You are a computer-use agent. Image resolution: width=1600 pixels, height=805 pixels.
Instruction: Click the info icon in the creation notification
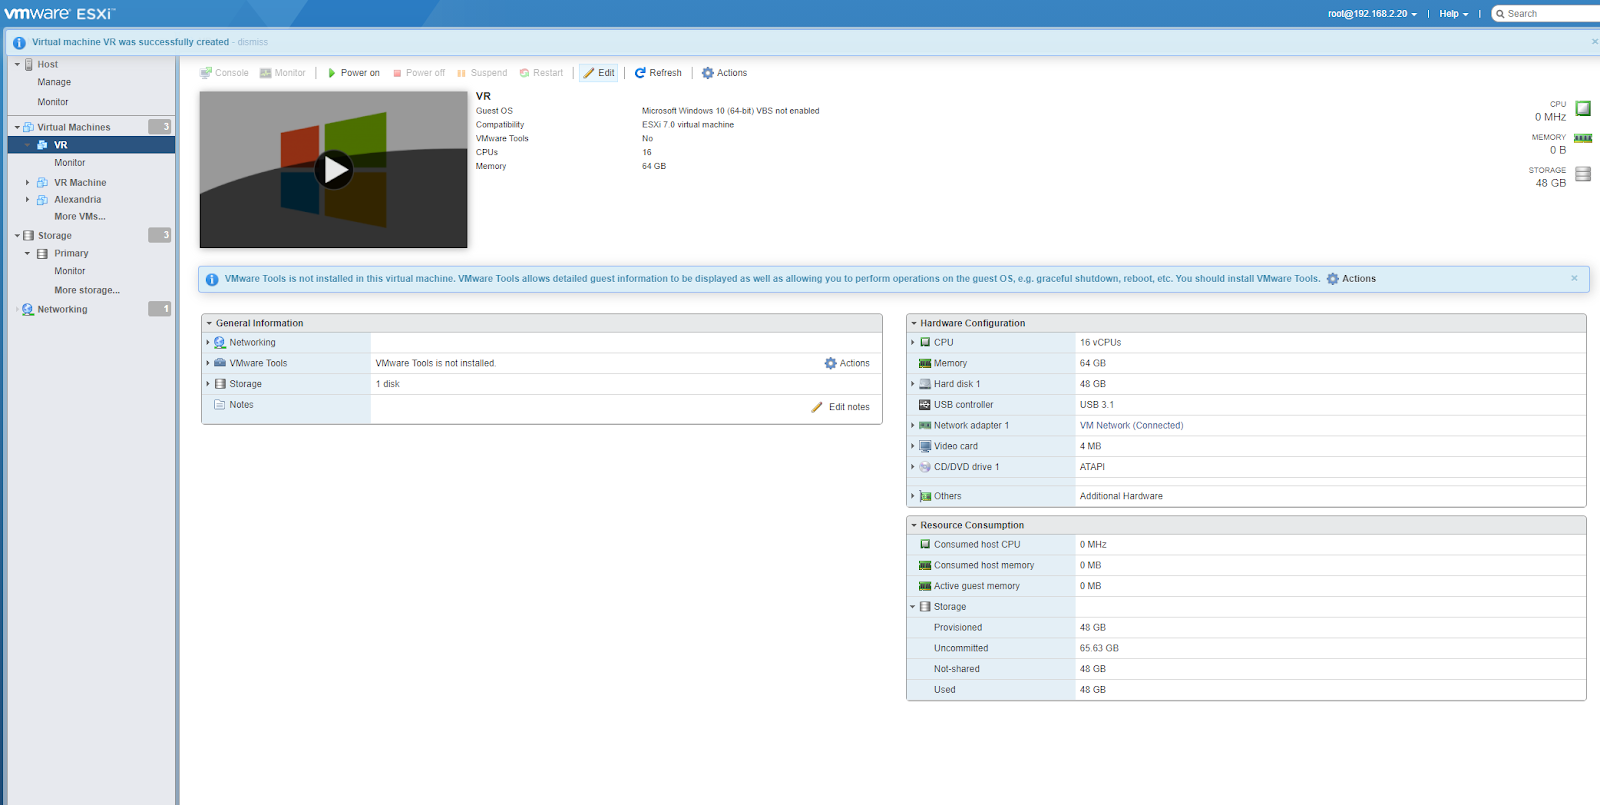click(x=19, y=43)
